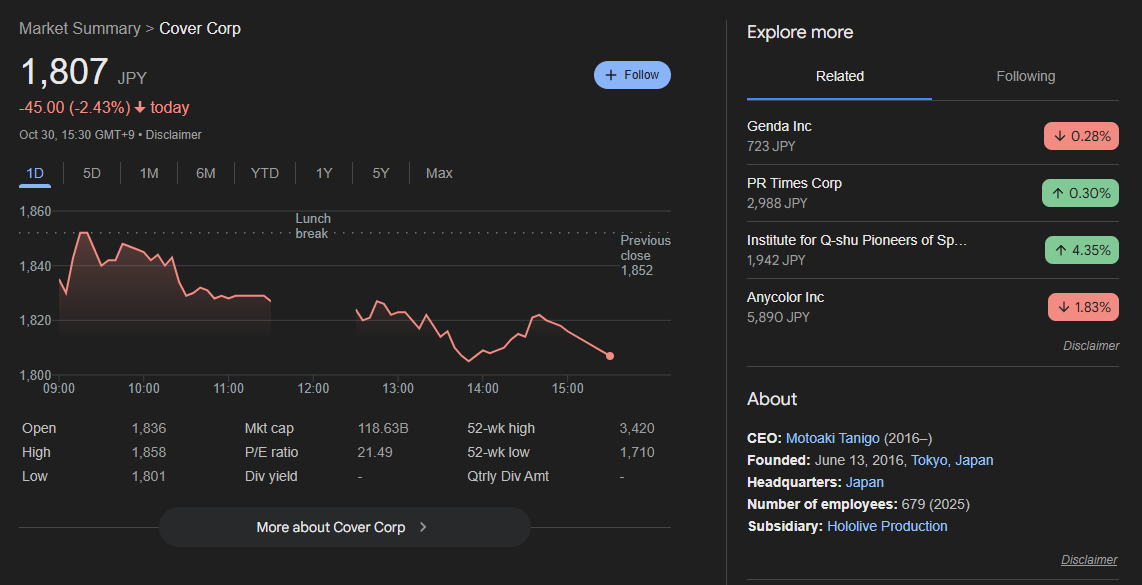Image resolution: width=1142 pixels, height=585 pixels.
Task: Open the Max time range
Action: 439,173
